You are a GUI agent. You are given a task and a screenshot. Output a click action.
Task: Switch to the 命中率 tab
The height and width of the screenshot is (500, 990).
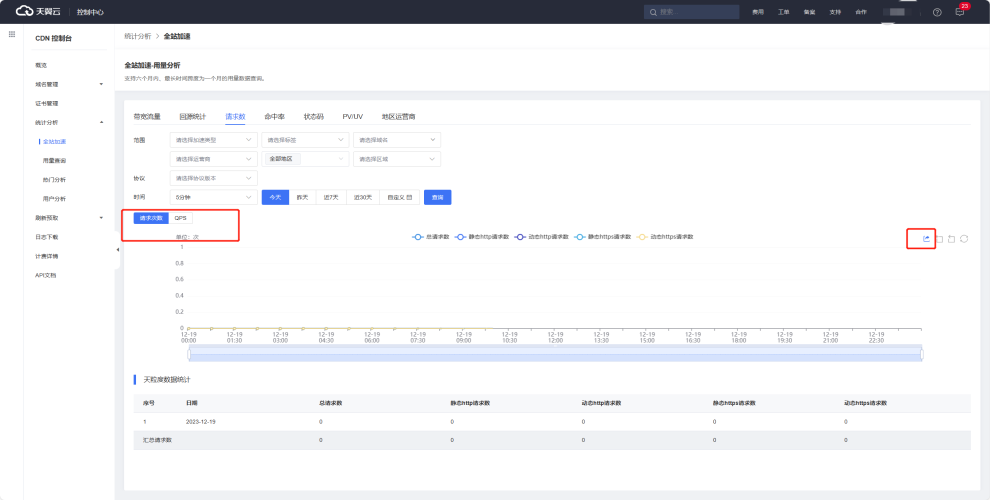click(x=274, y=117)
